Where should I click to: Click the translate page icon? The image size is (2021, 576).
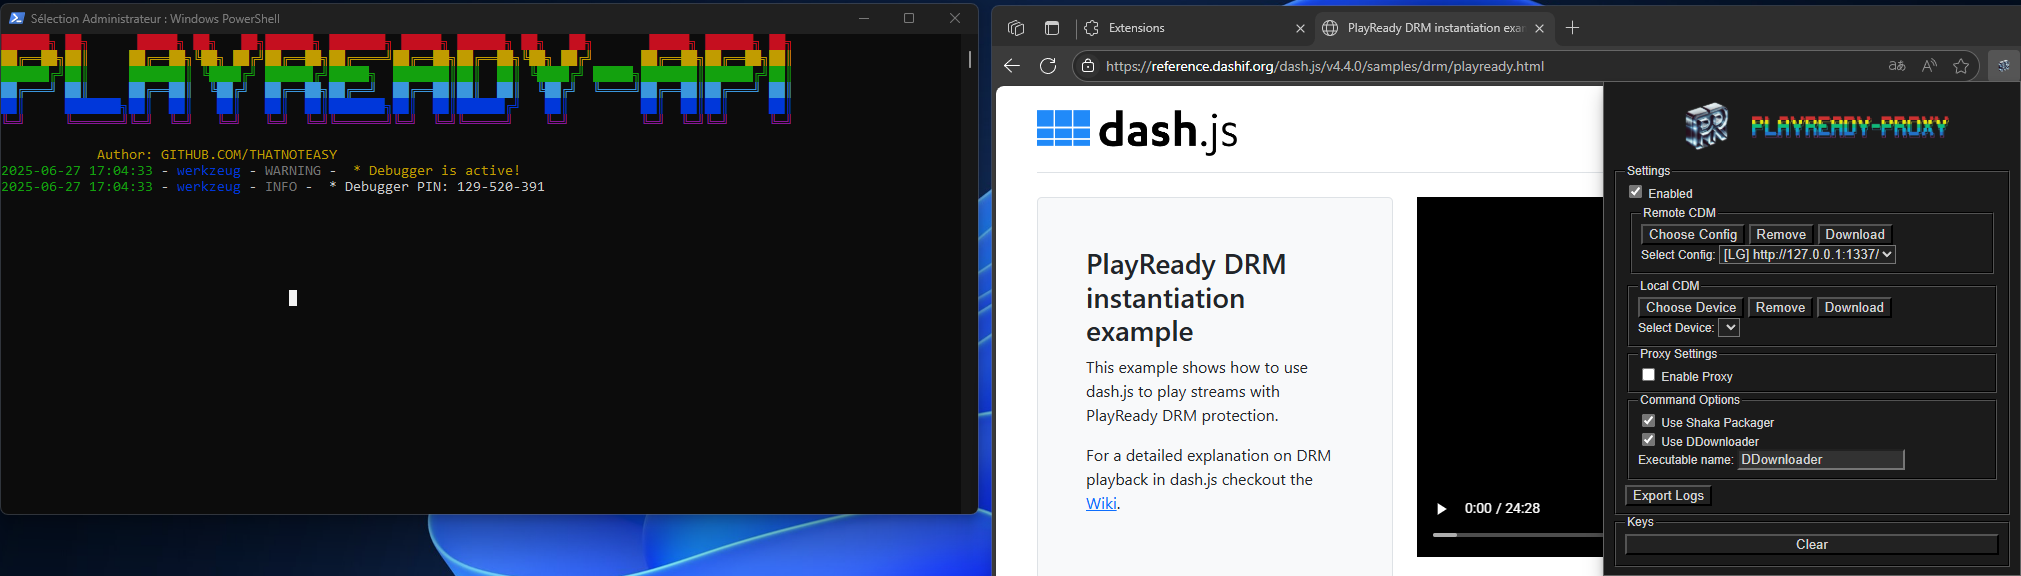point(1897,66)
